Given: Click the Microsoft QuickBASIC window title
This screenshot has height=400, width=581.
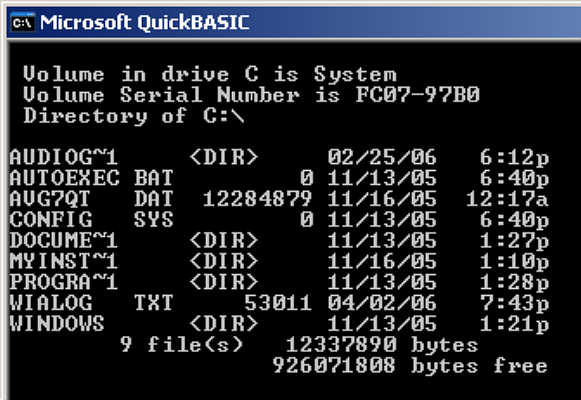Looking at the screenshot, I should (145, 23).
